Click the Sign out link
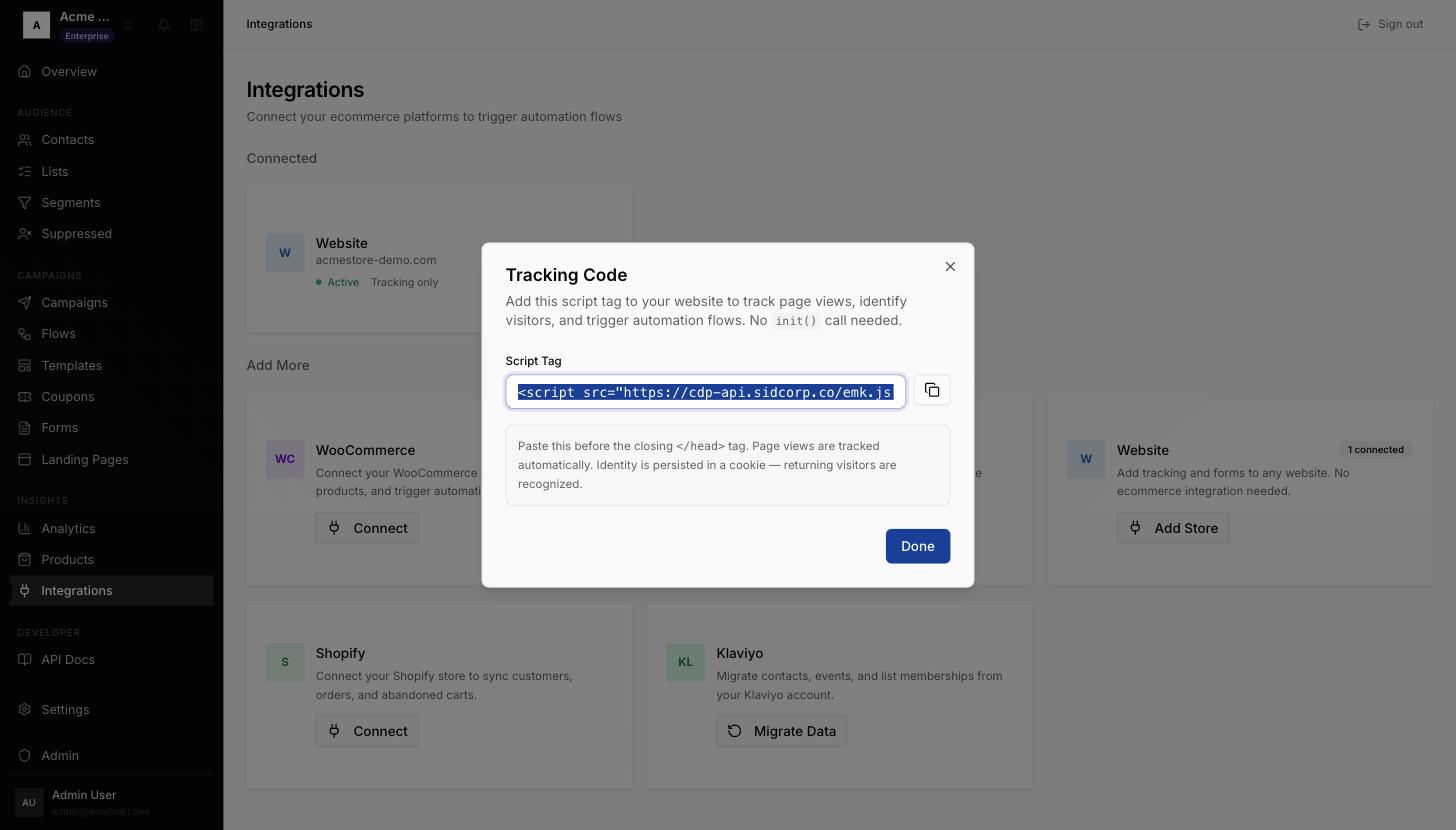 (x=1390, y=24)
